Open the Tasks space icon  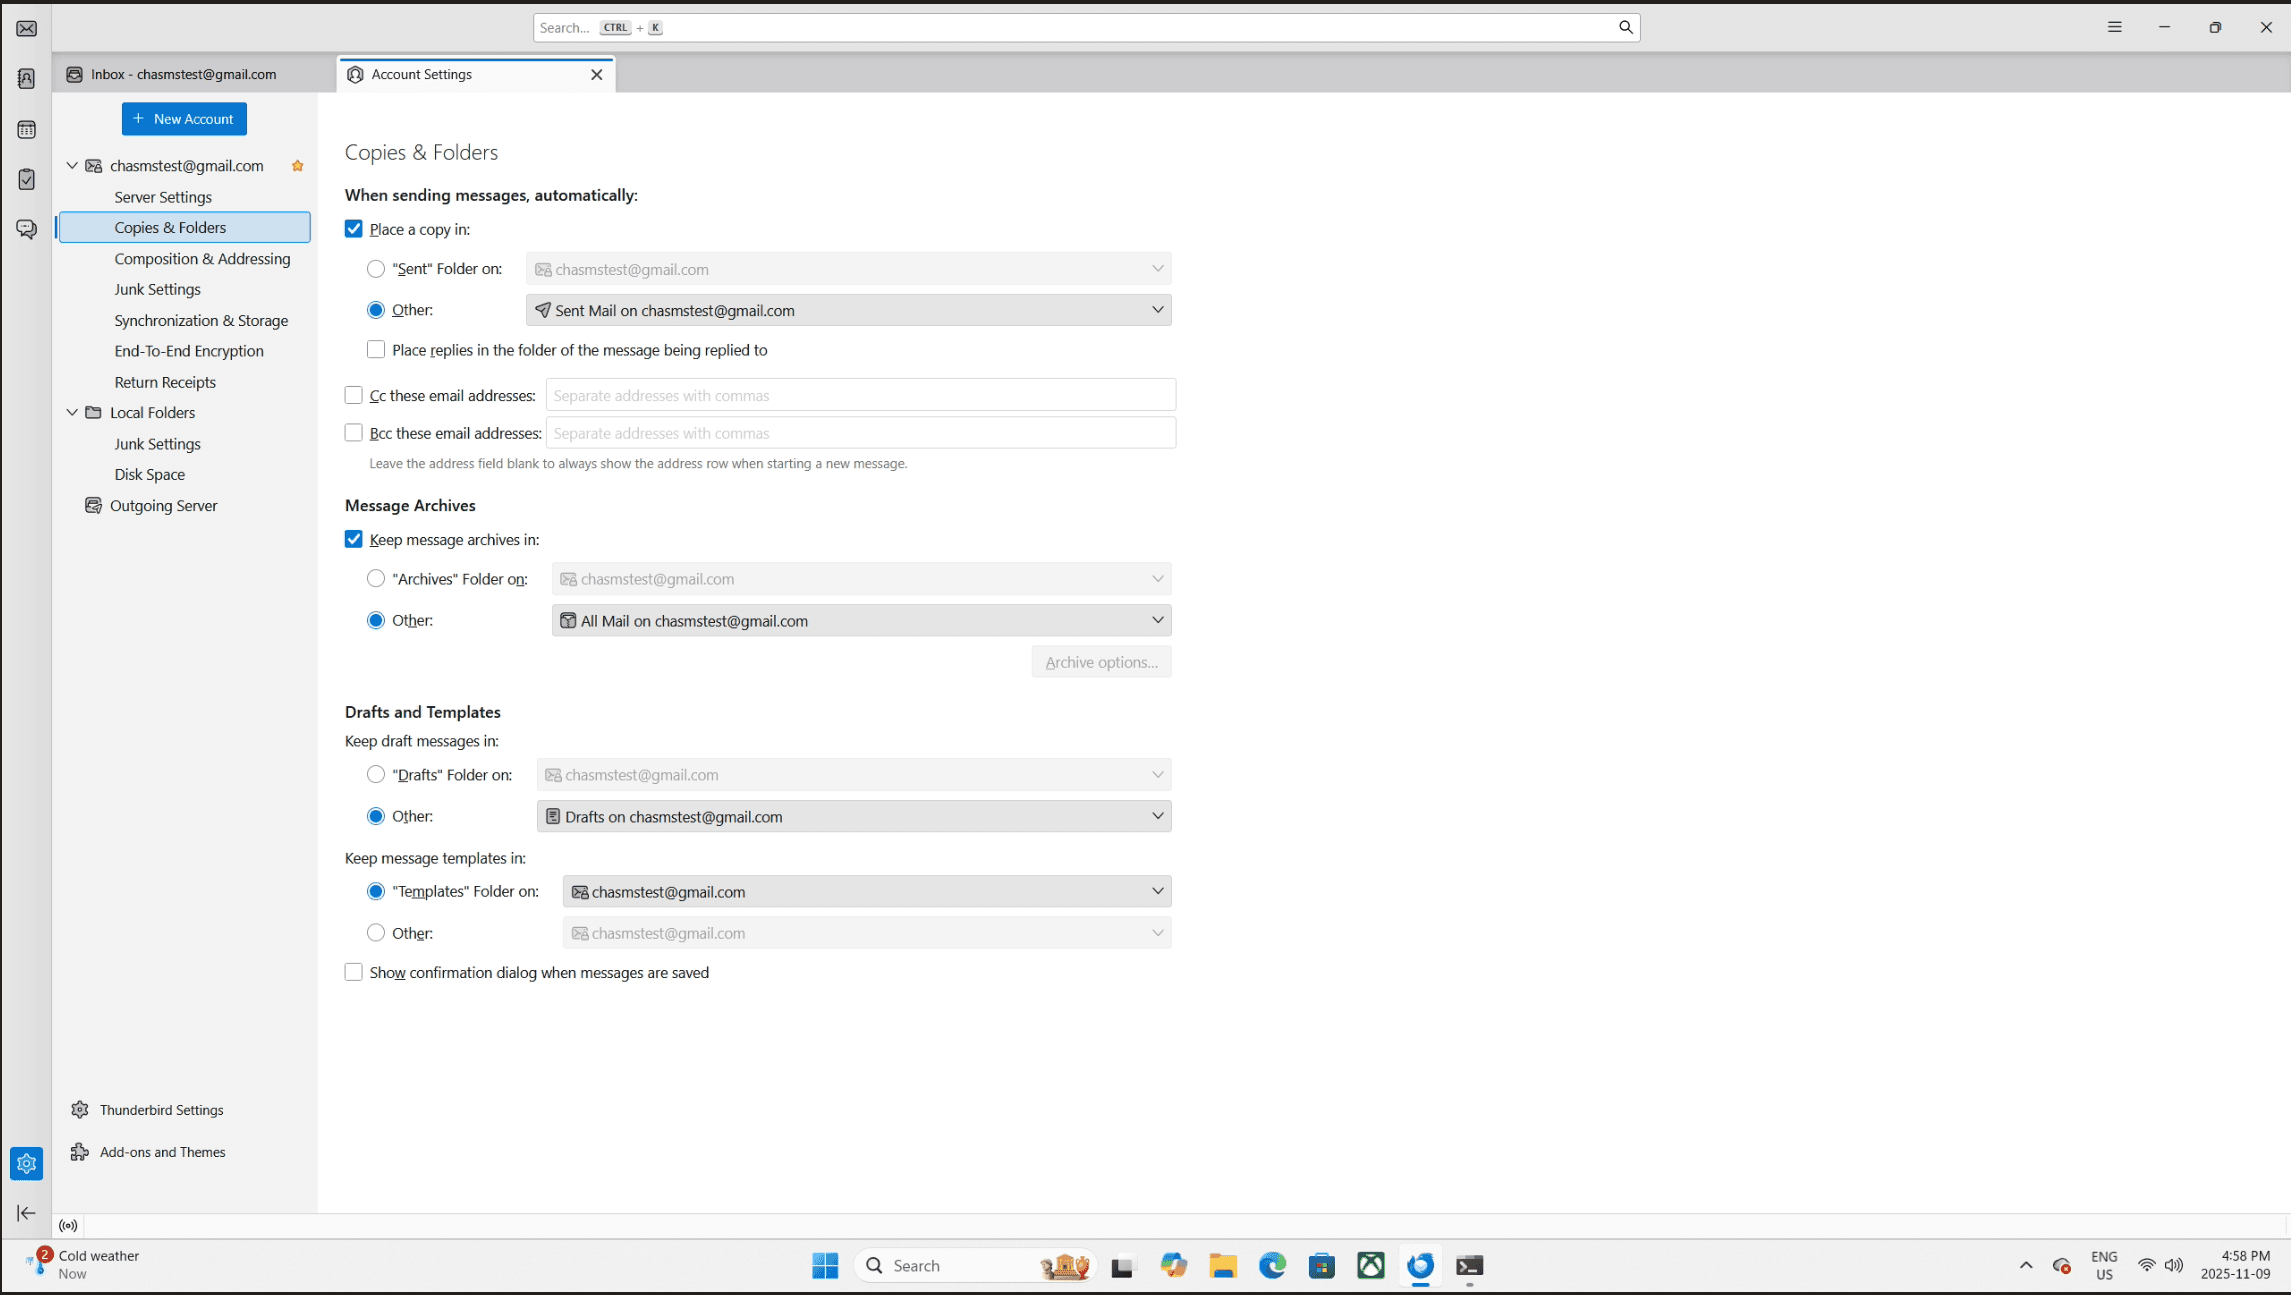tap(27, 180)
